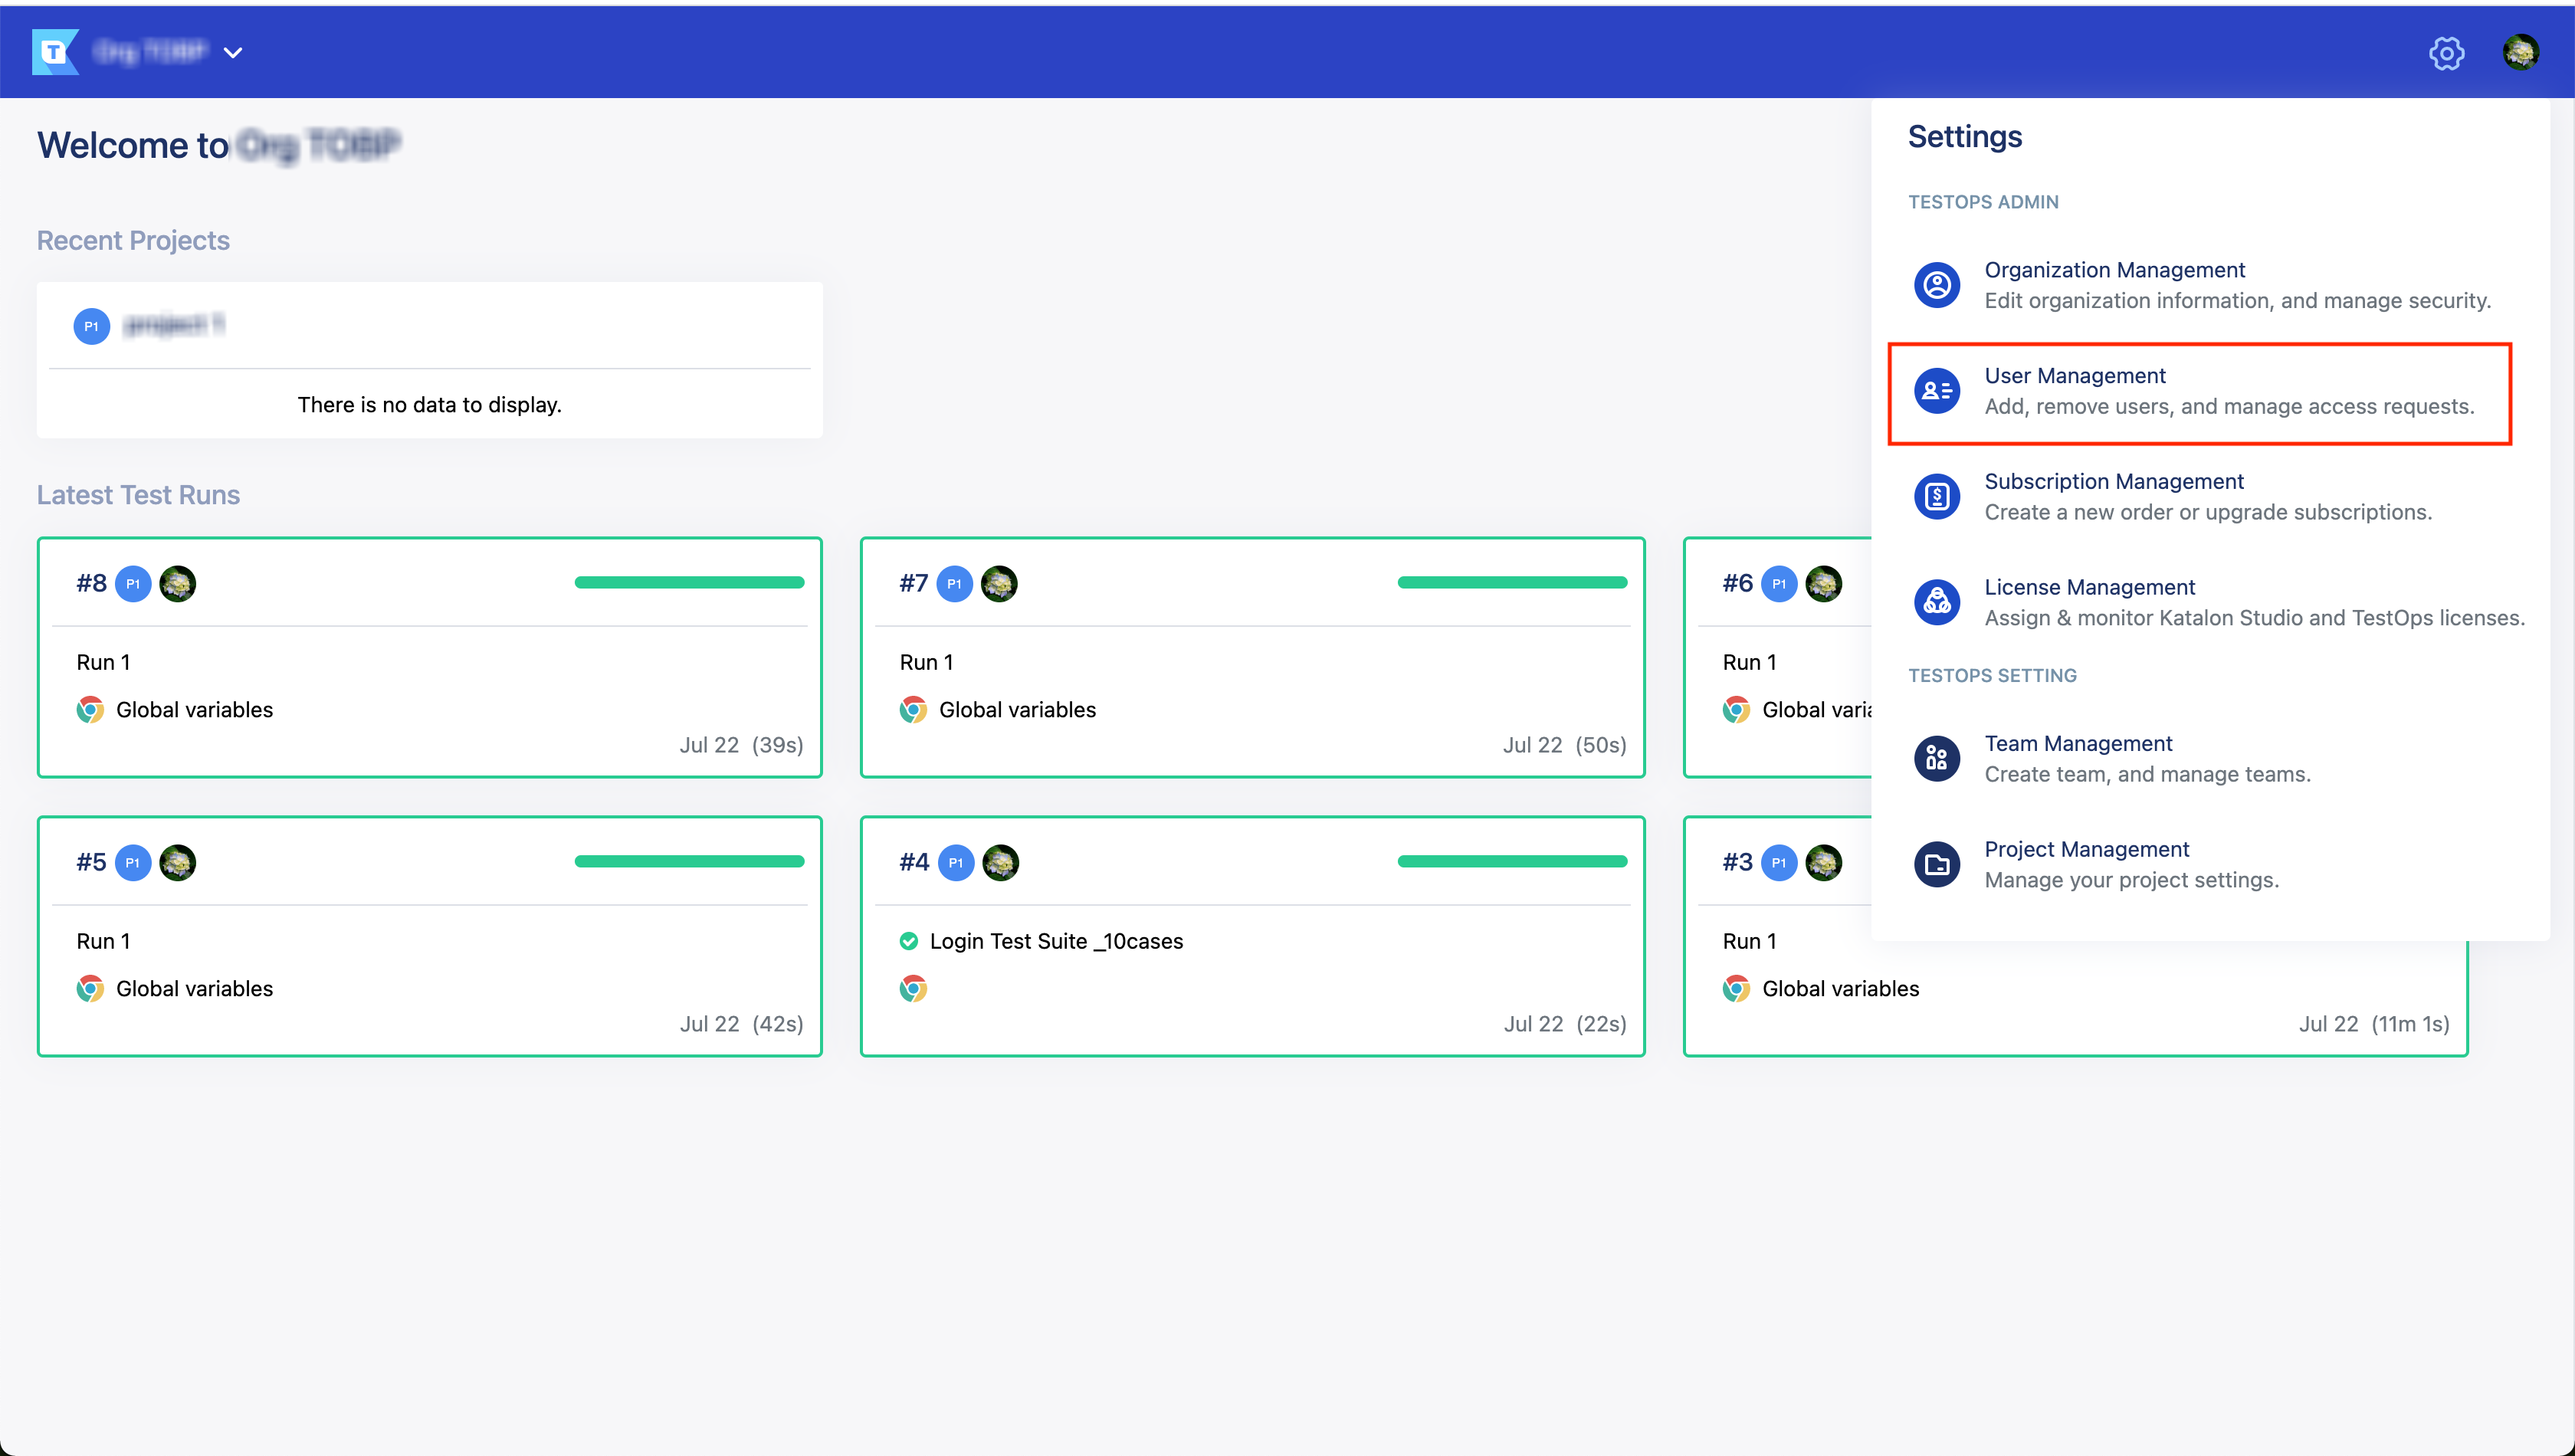Click the P1 badge on run #3

(1779, 863)
